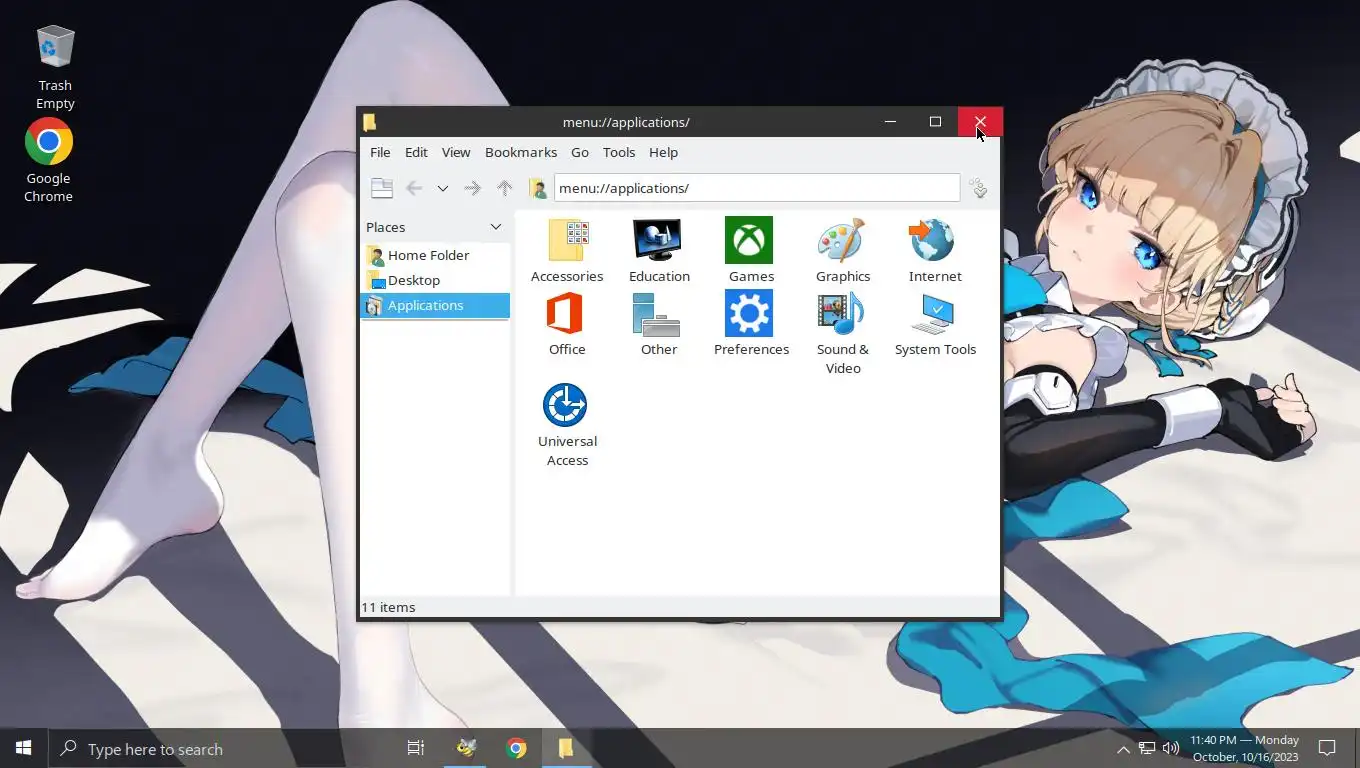
Task: Close the file manager window
Action: pos(980,122)
